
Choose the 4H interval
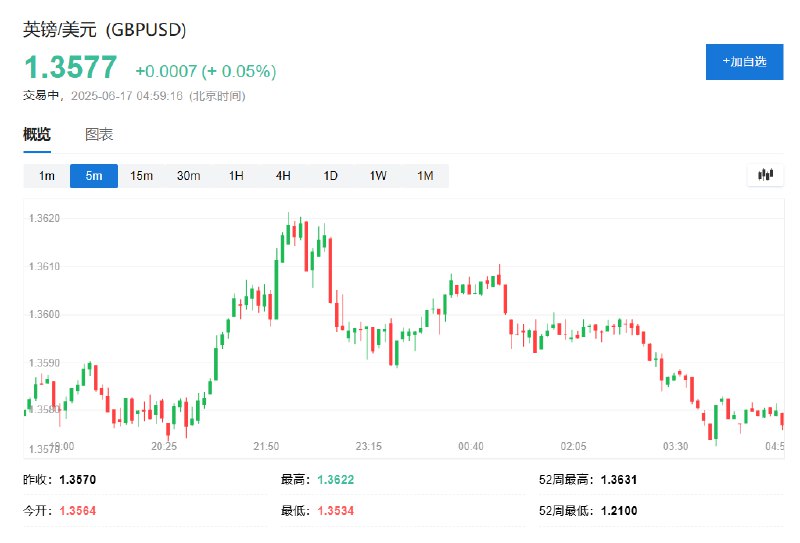click(283, 176)
